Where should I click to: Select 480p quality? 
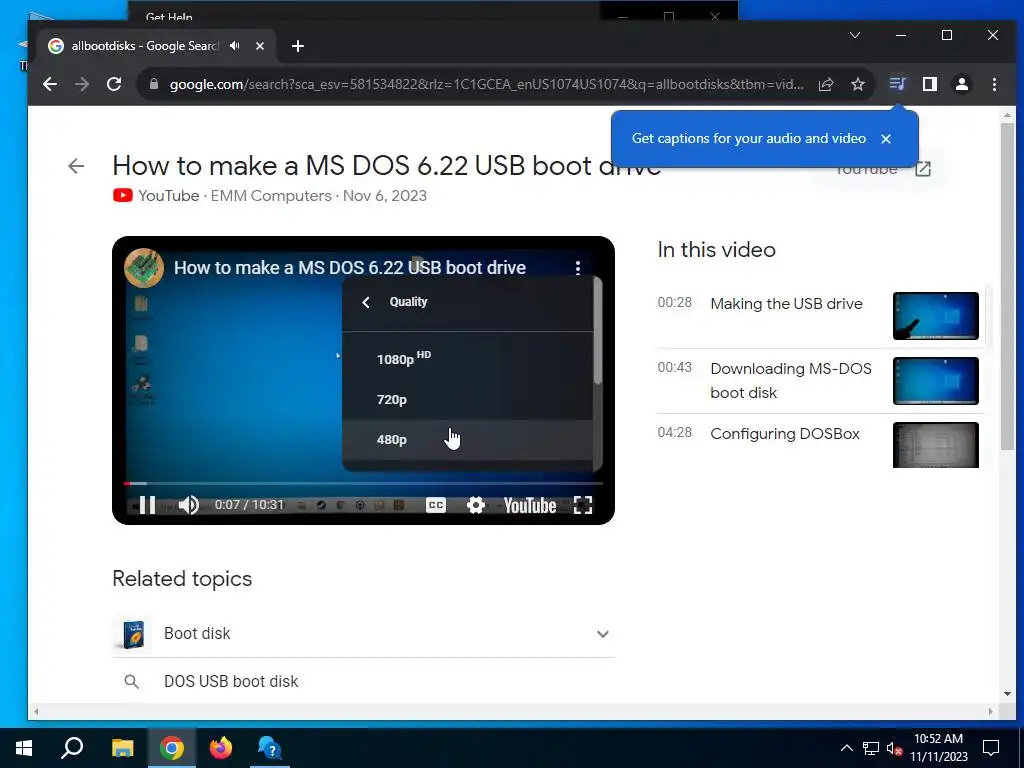pyautogui.click(x=468, y=440)
